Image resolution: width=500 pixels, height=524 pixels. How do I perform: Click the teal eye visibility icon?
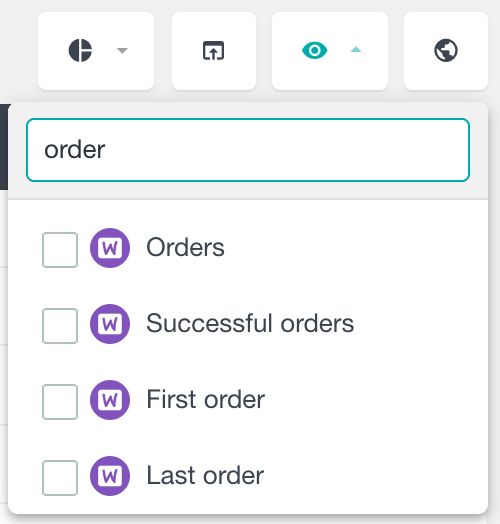click(315, 50)
